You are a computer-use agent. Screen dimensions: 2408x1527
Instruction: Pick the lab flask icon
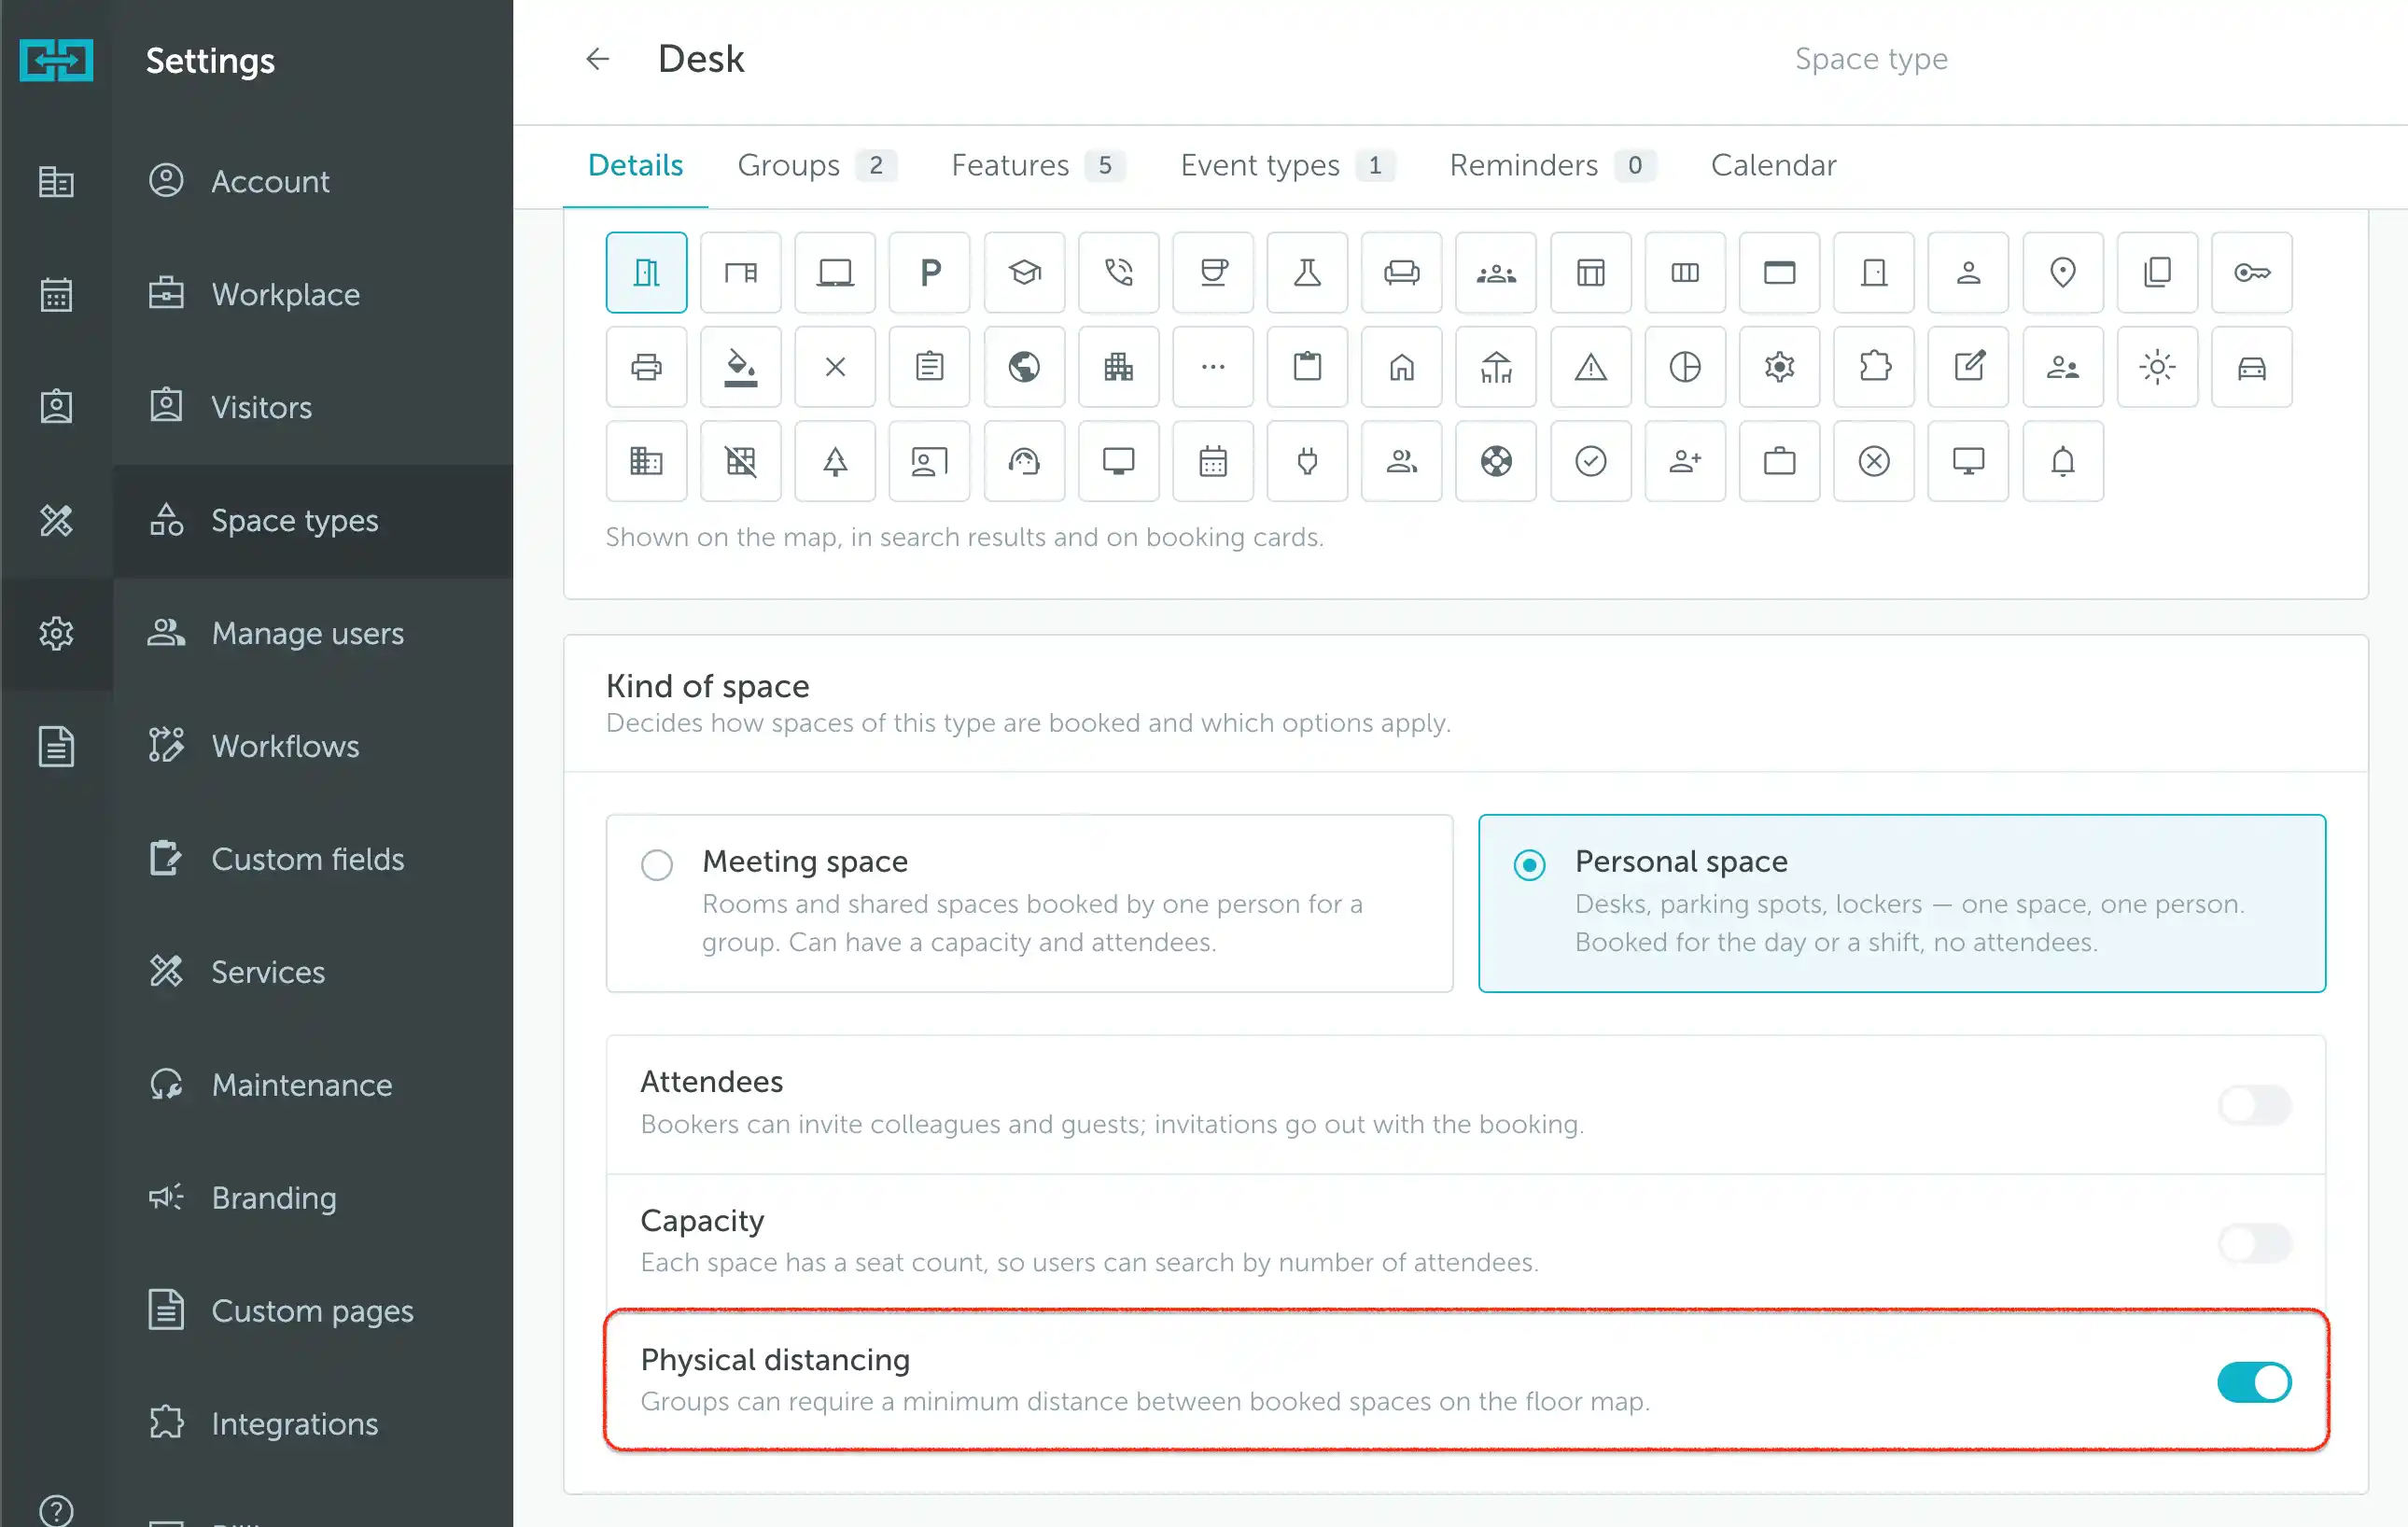point(1307,272)
